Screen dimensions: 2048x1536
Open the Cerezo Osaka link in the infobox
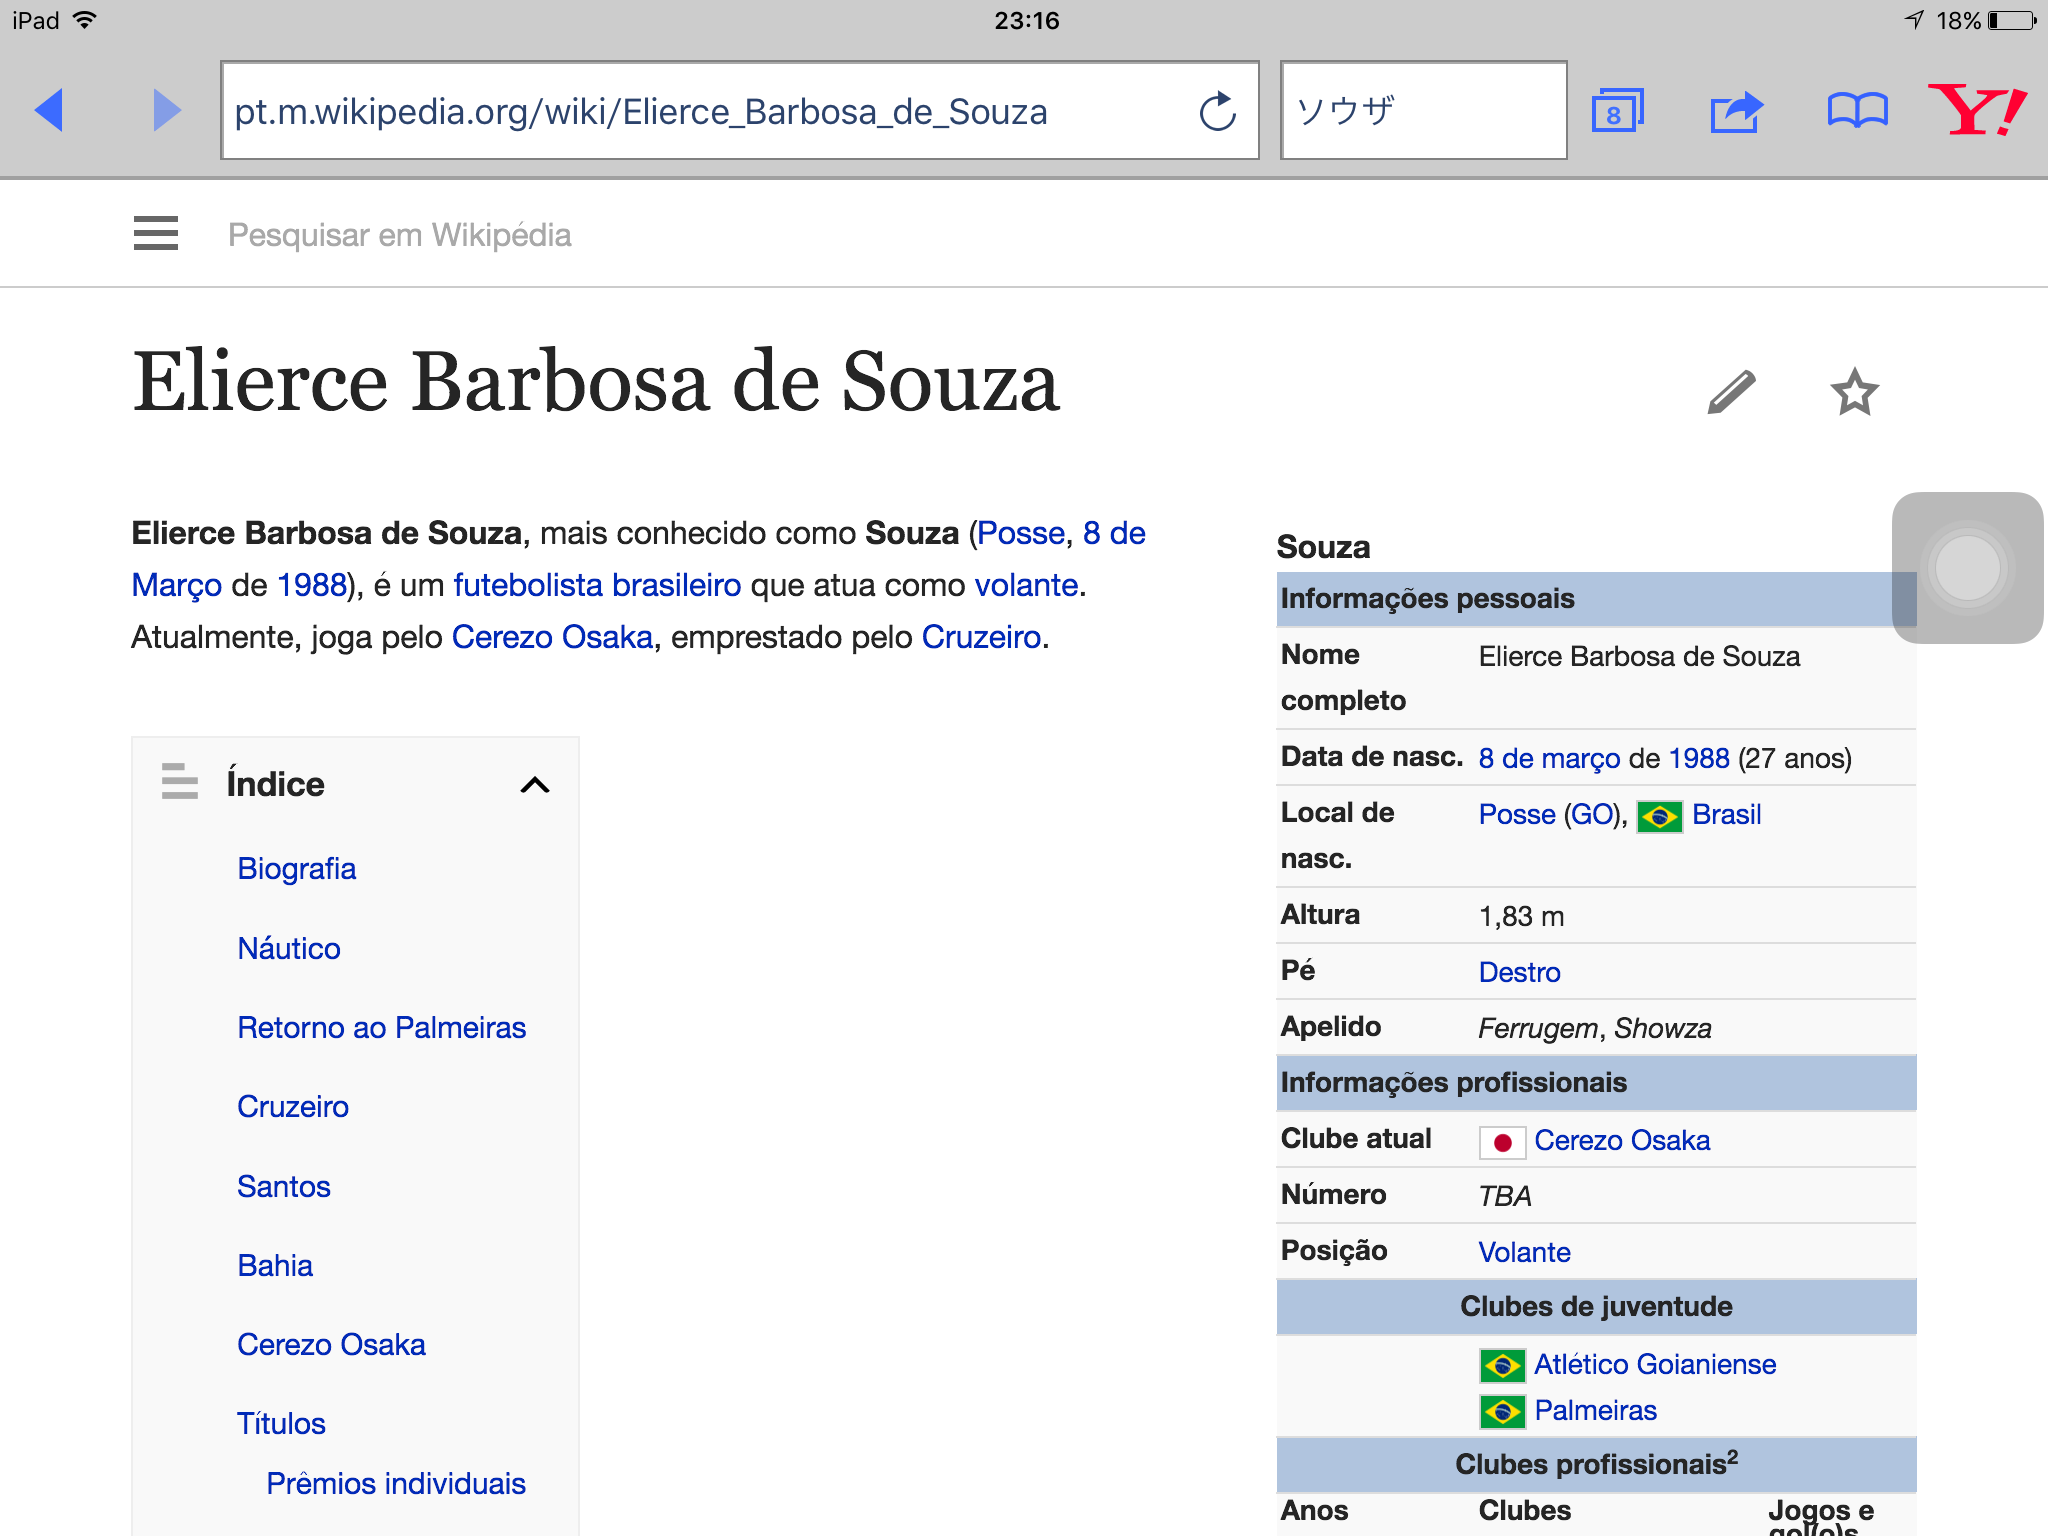(1621, 1141)
